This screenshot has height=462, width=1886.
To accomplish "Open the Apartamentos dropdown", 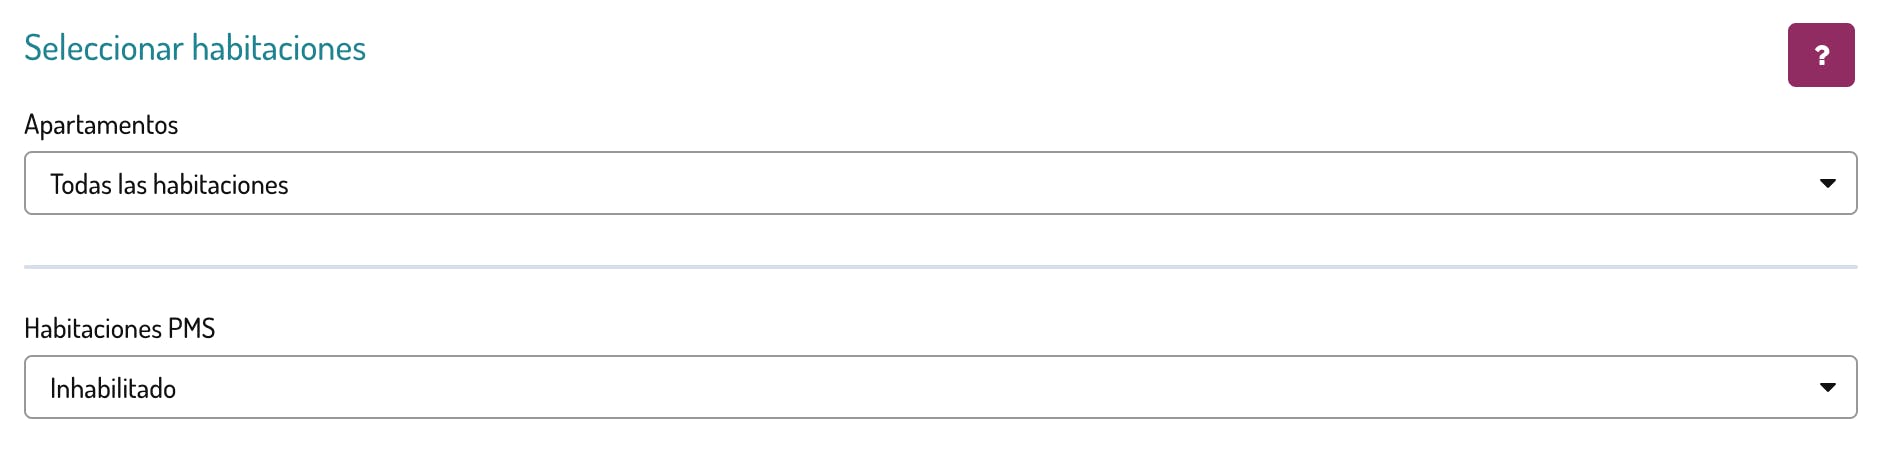I will click(x=940, y=183).
